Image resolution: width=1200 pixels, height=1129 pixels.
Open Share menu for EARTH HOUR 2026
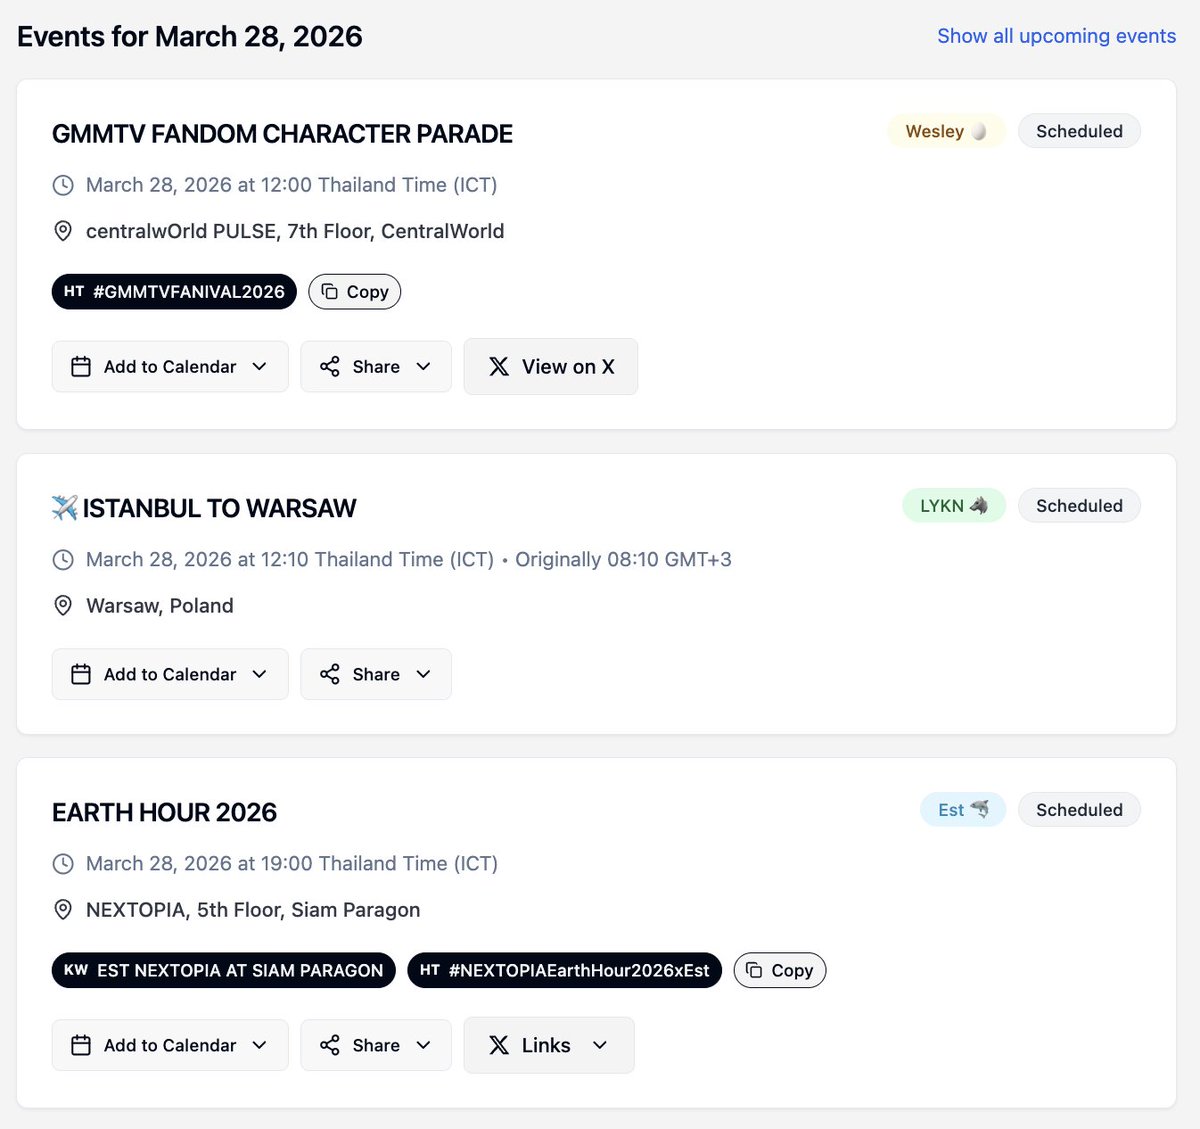[x=376, y=1045]
